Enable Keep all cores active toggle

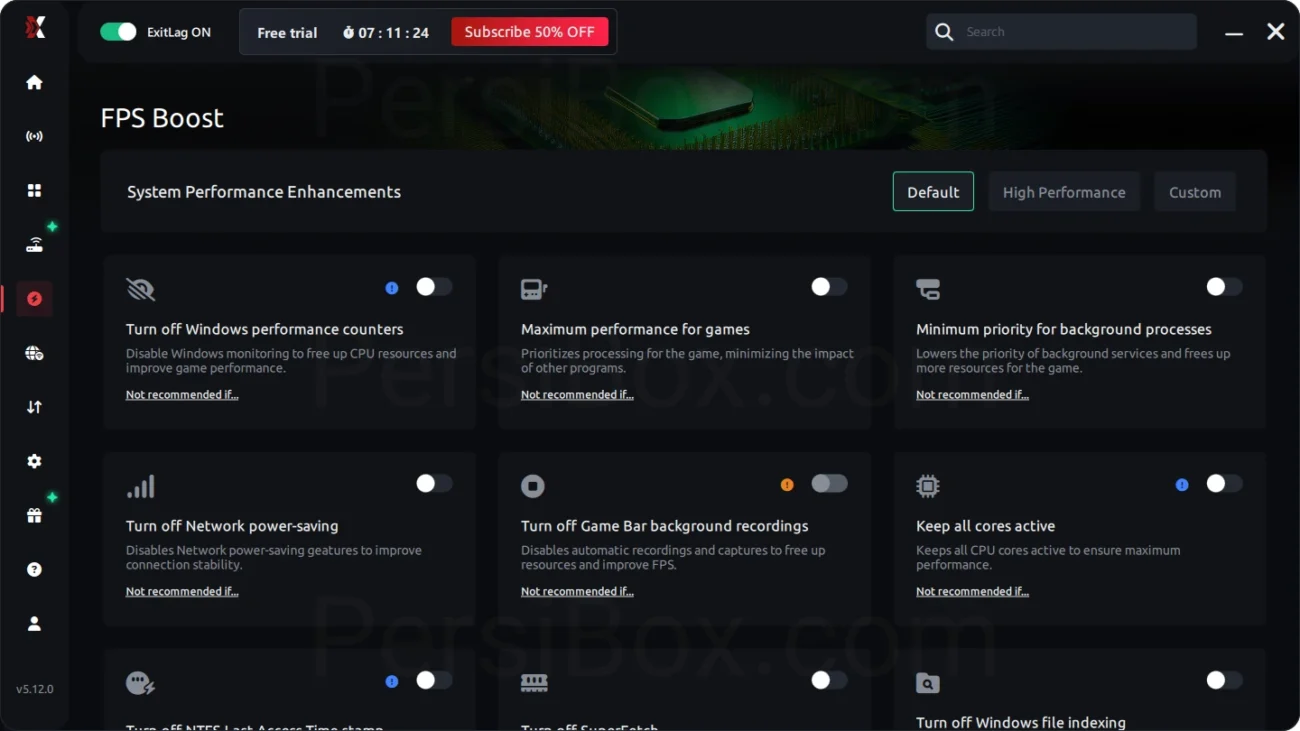pyautogui.click(x=1224, y=484)
